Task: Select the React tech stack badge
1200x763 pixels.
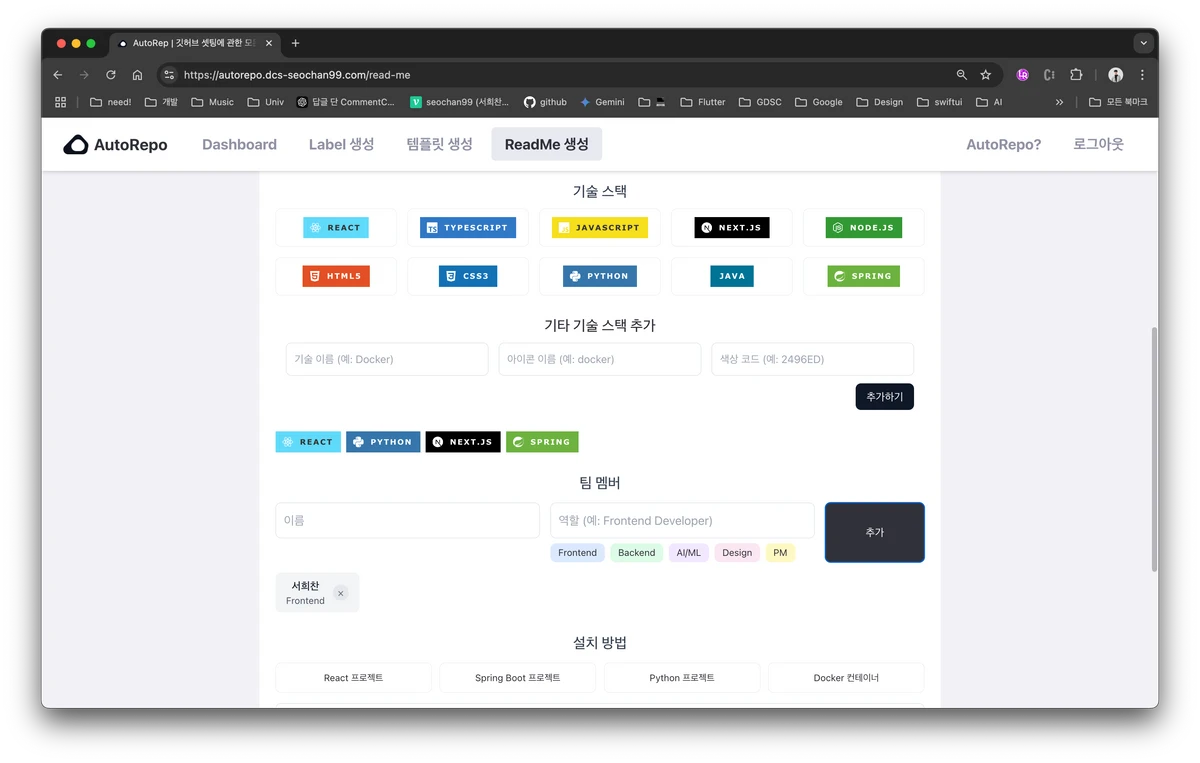Action: click(336, 228)
